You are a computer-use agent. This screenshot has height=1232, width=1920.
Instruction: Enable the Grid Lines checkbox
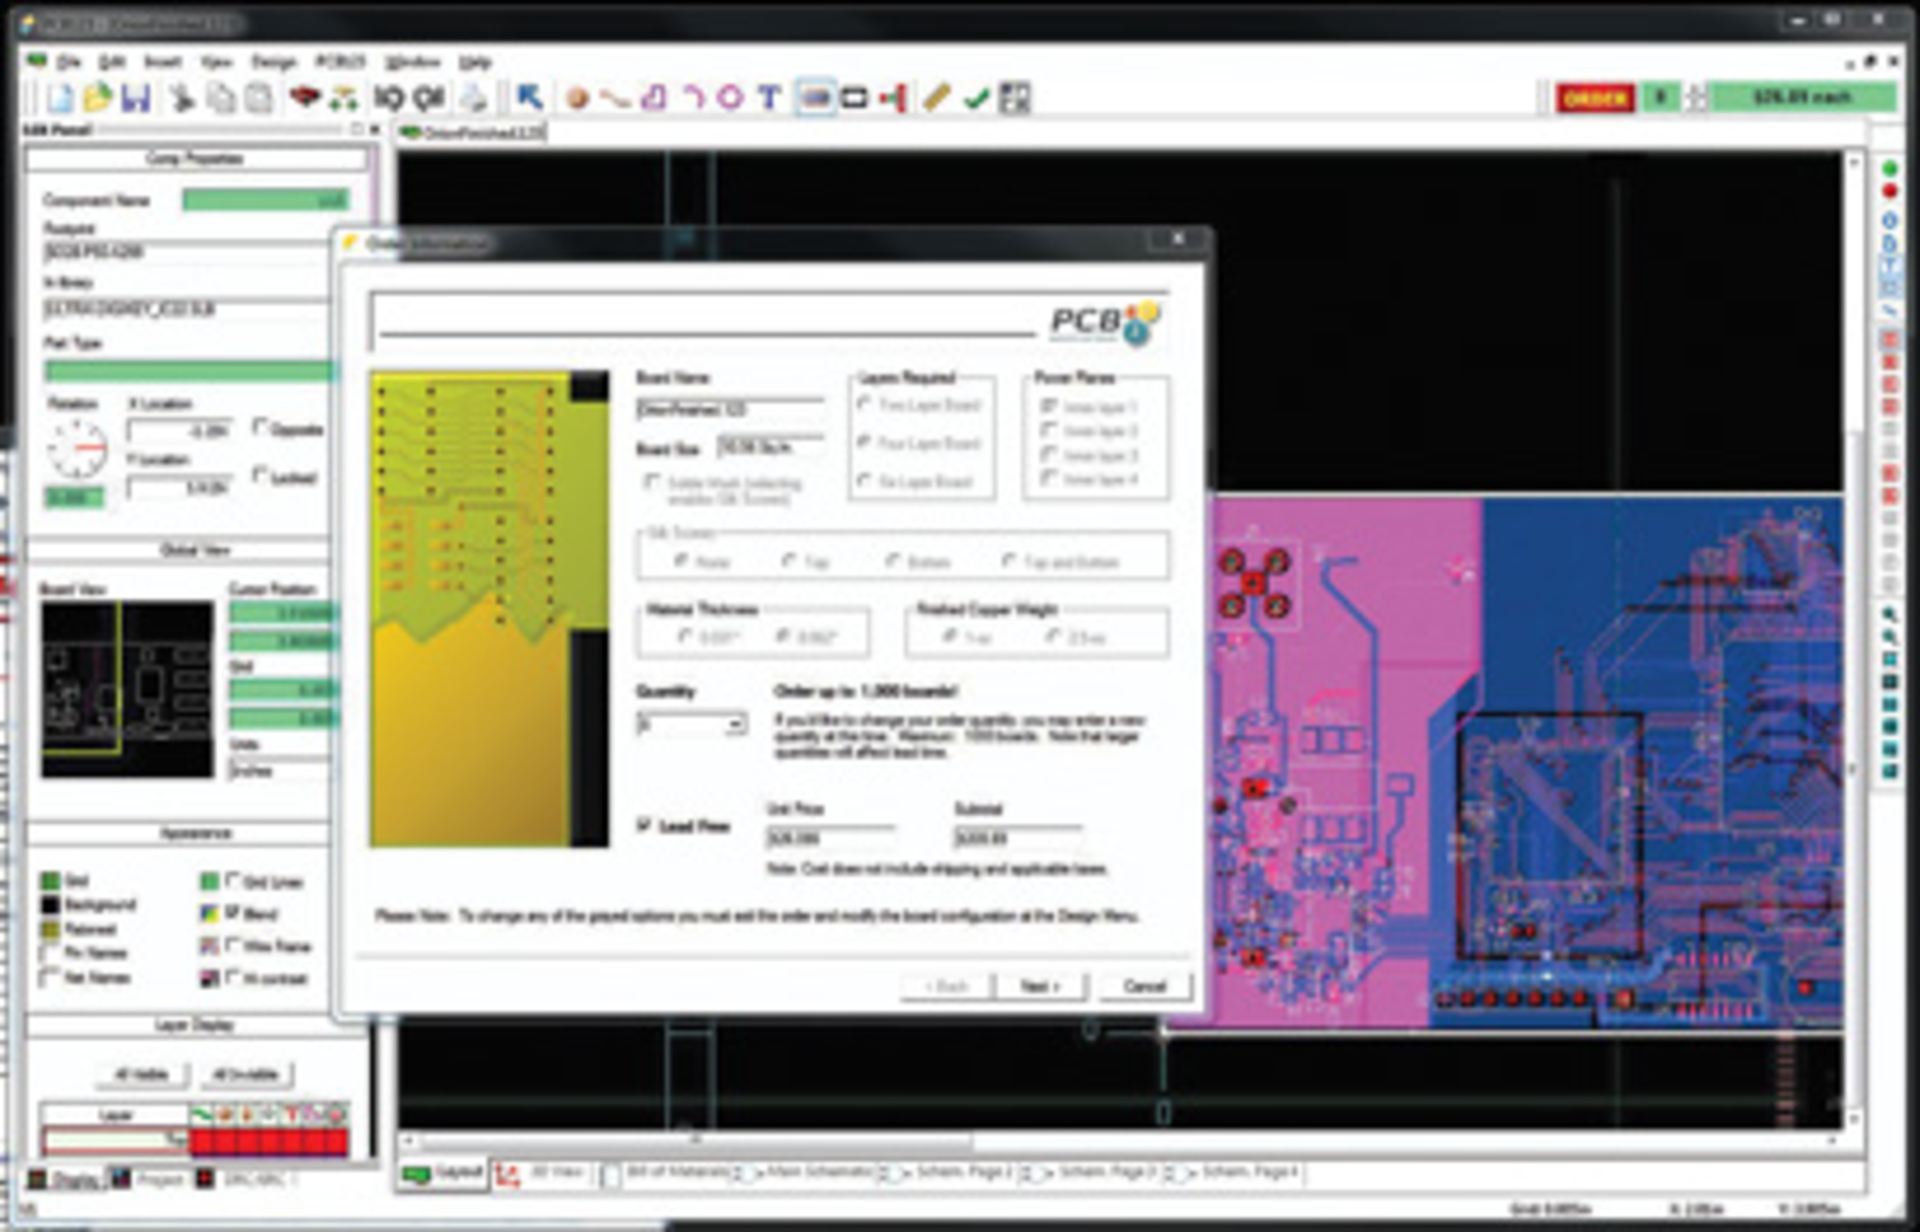pos(234,881)
